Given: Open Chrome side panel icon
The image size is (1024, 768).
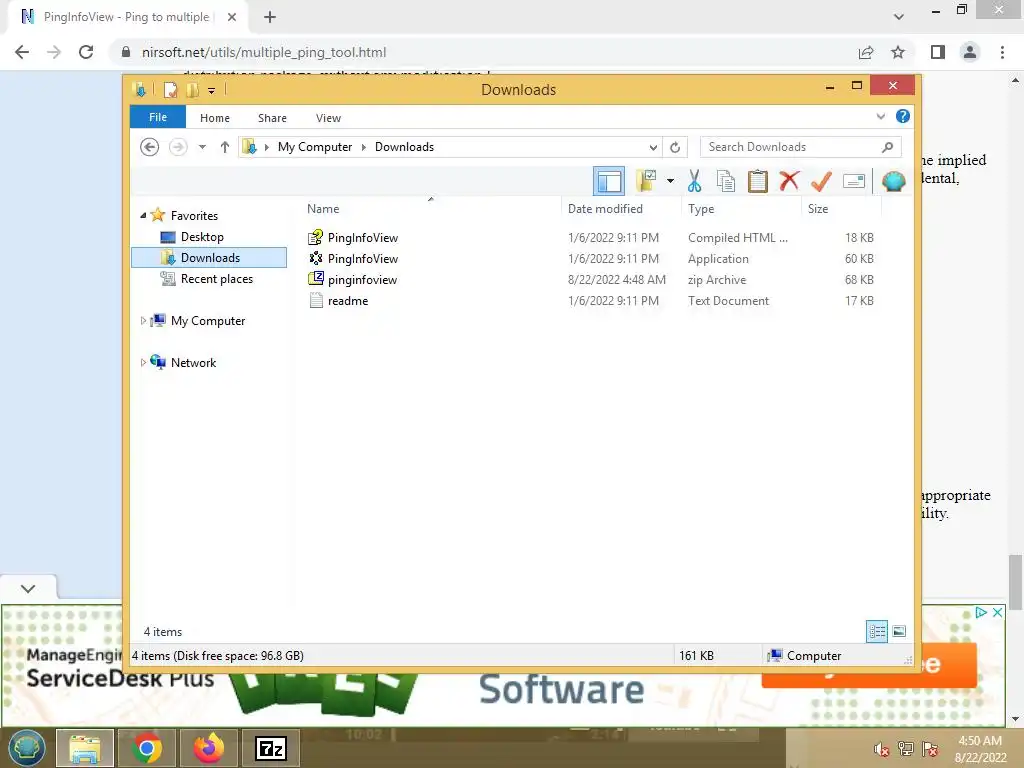Looking at the screenshot, I should coord(938,52).
